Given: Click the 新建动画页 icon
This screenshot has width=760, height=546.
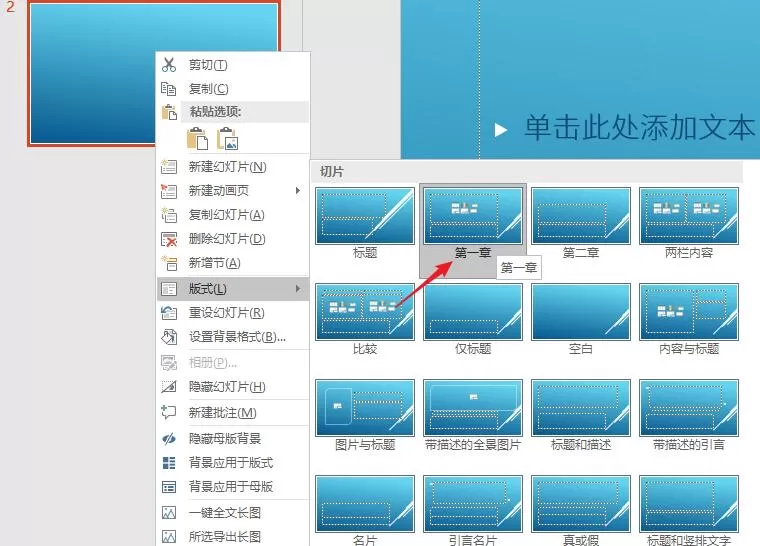Looking at the screenshot, I should pos(169,191).
